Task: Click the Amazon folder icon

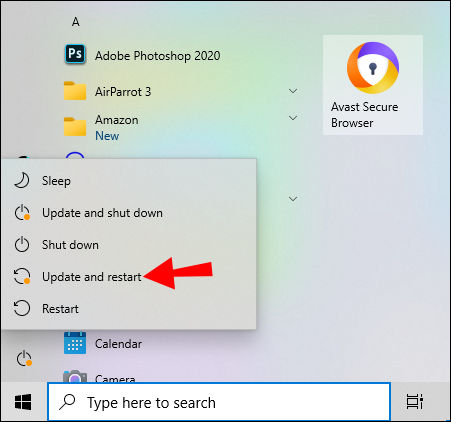Action: (x=75, y=127)
